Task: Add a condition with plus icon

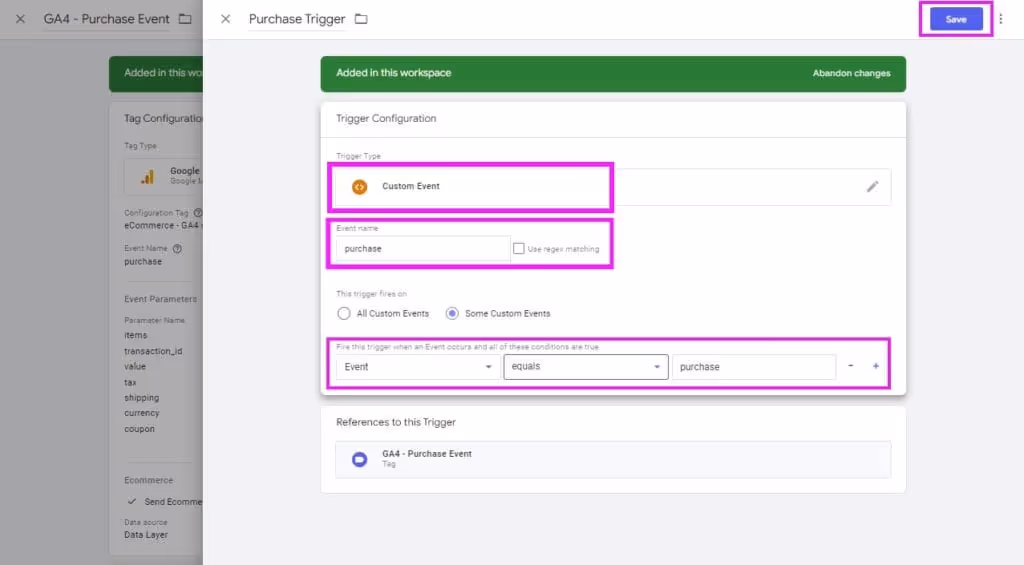Action: pos(876,366)
